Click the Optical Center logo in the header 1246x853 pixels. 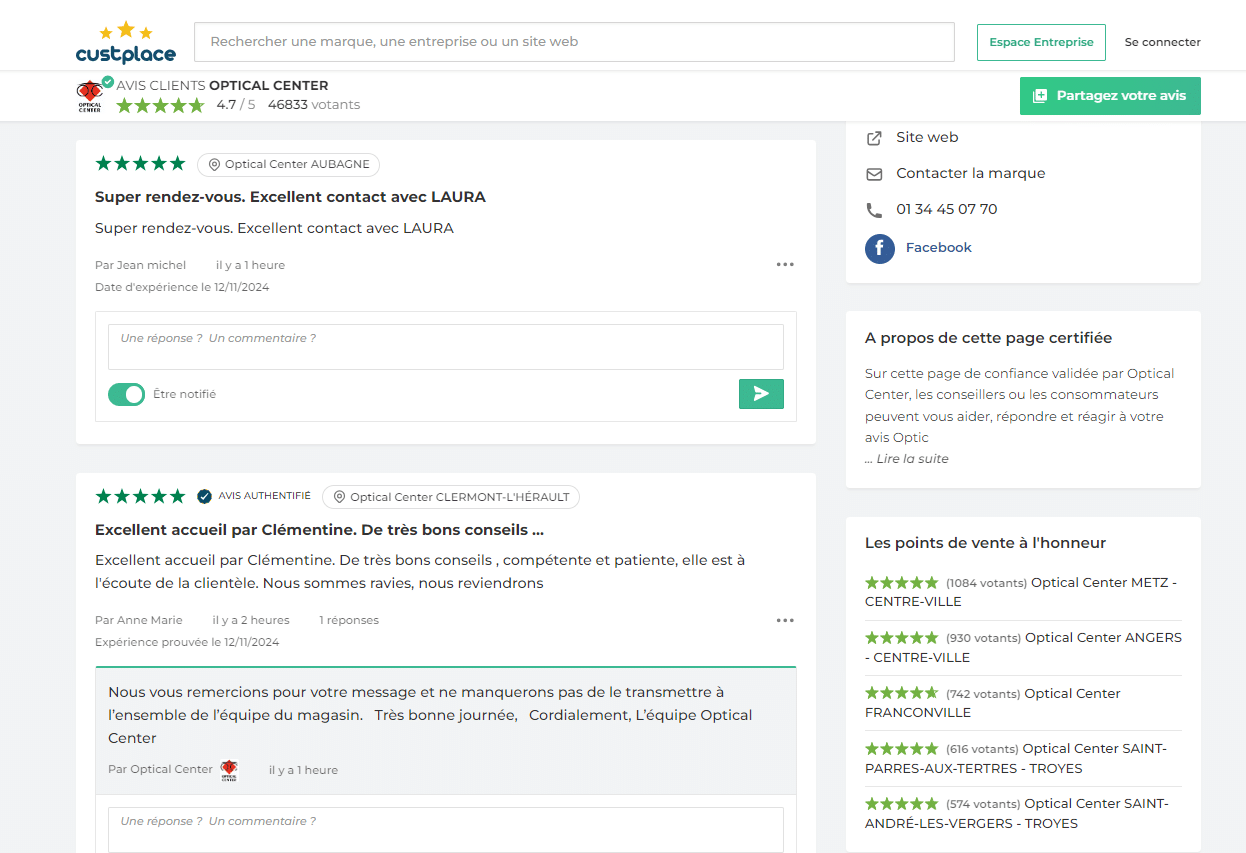click(x=90, y=94)
